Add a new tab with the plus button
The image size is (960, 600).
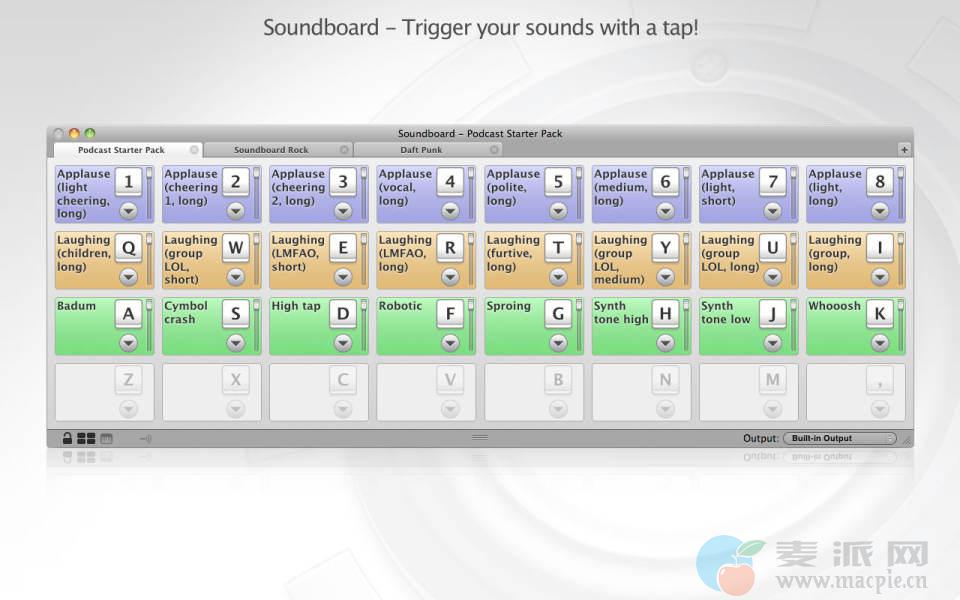click(x=904, y=150)
